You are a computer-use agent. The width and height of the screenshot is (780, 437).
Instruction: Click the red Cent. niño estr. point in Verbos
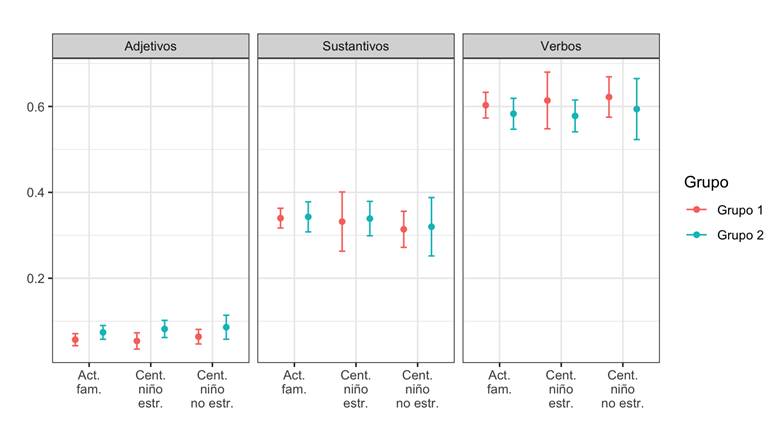click(547, 101)
